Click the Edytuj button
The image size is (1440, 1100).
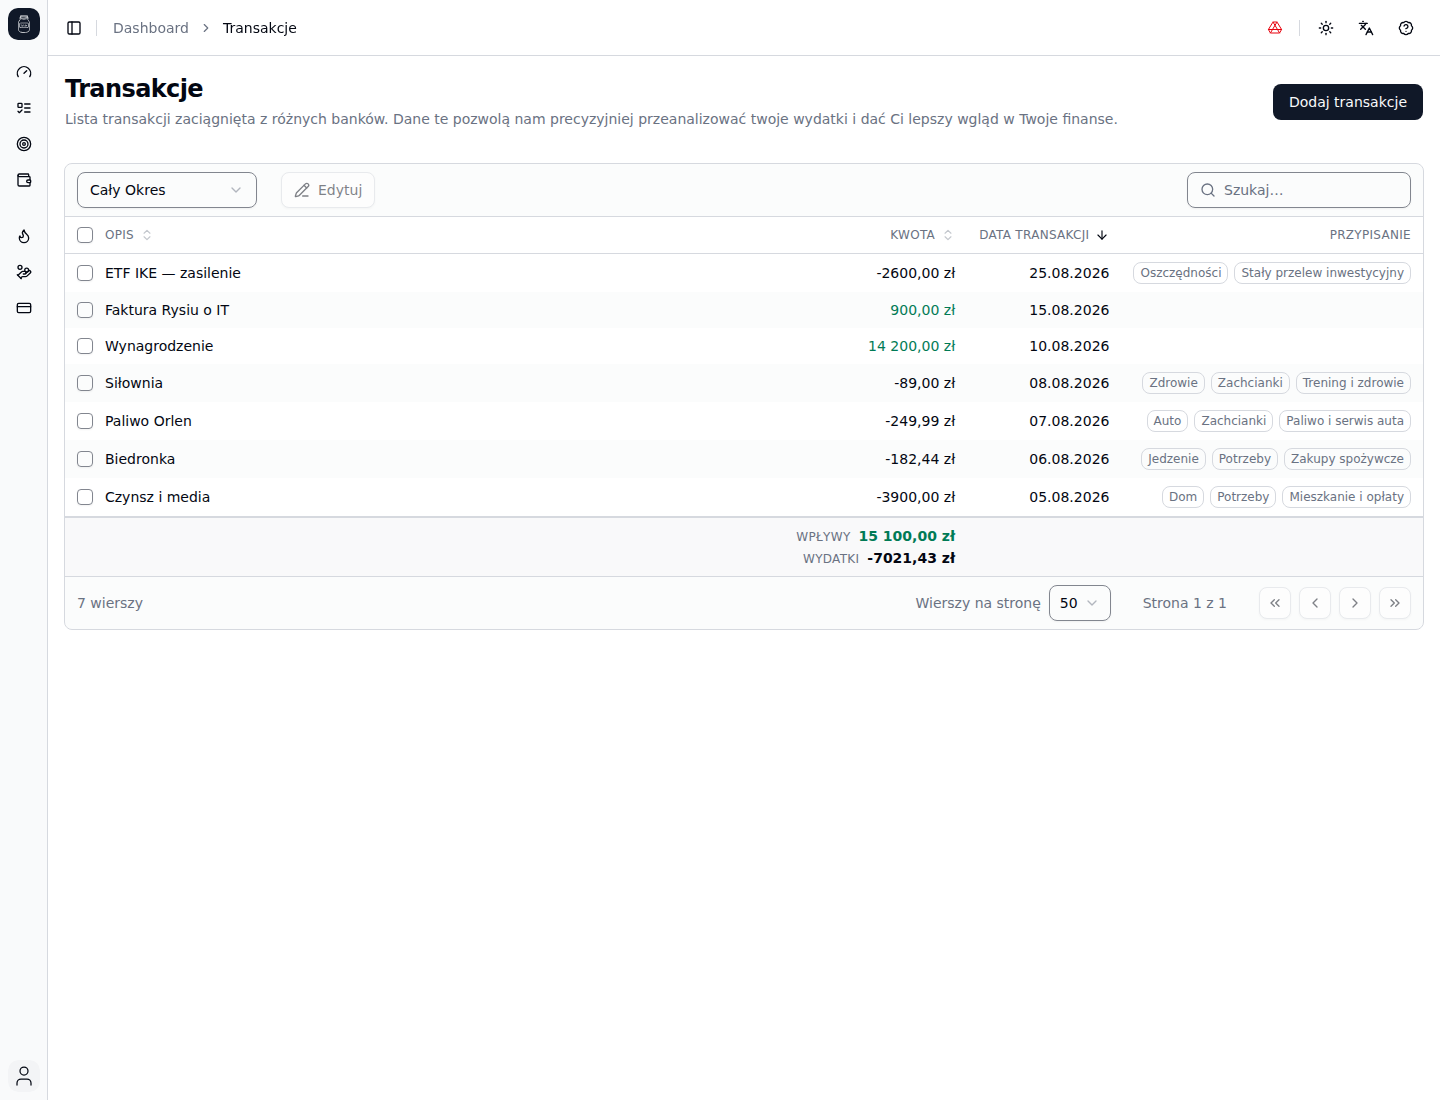(328, 190)
